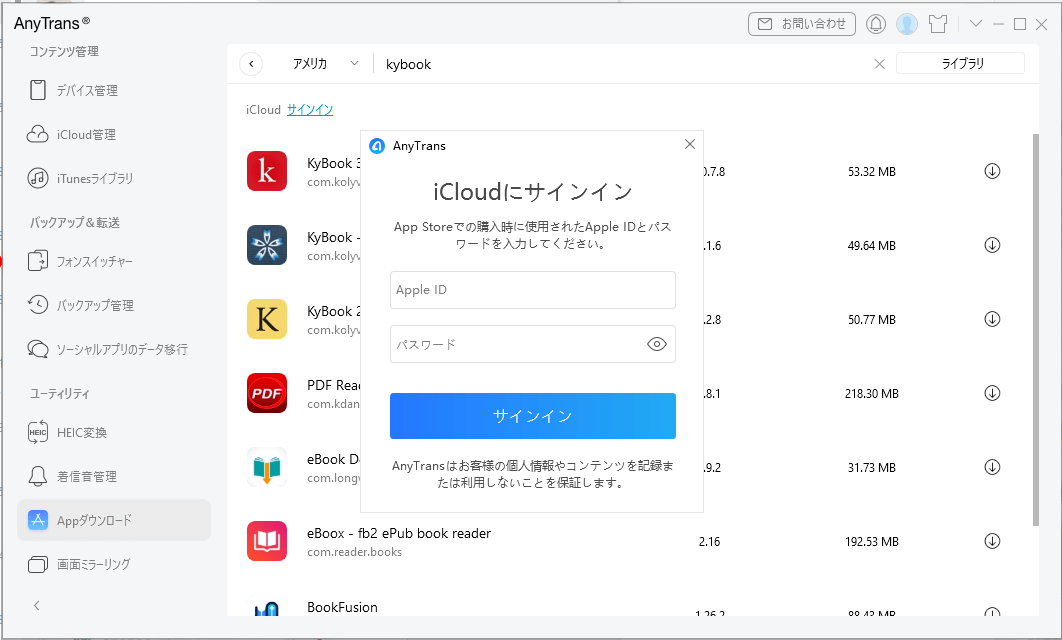The height and width of the screenshot is (640, 1062).
Task: Download the 218.30 MB PDF Reader app
Action: (x=992, y=393)
